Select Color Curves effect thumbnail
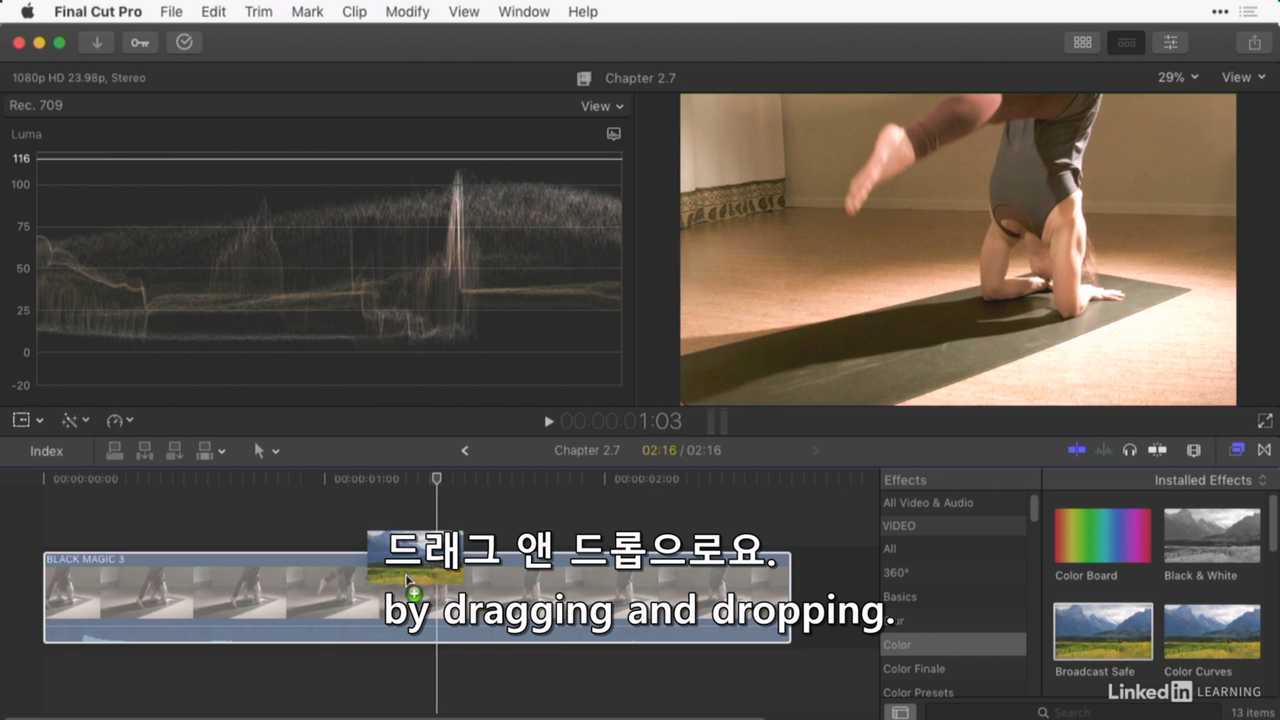The width and height of the screenshot is (1280, 720). click(1212, 631)
